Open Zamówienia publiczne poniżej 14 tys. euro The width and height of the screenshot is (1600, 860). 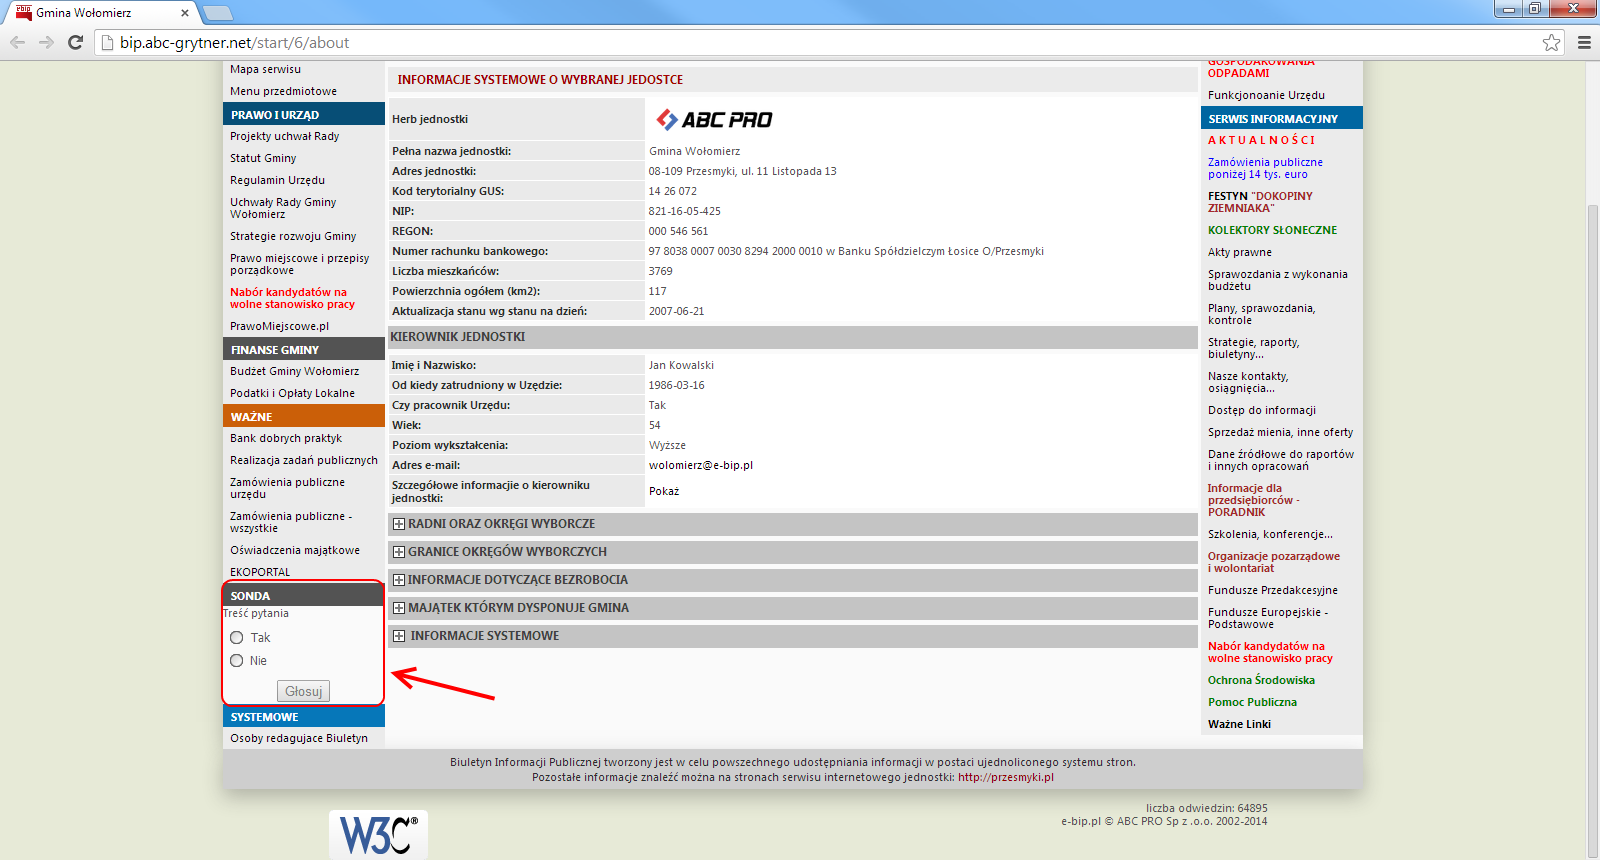pos(1265,168)
